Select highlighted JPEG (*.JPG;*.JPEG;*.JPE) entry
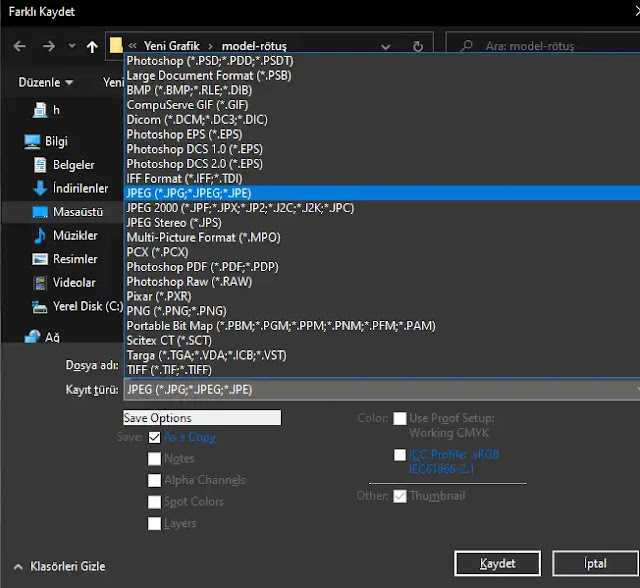The height and width of the screenshot is (588, 640). 382,193
